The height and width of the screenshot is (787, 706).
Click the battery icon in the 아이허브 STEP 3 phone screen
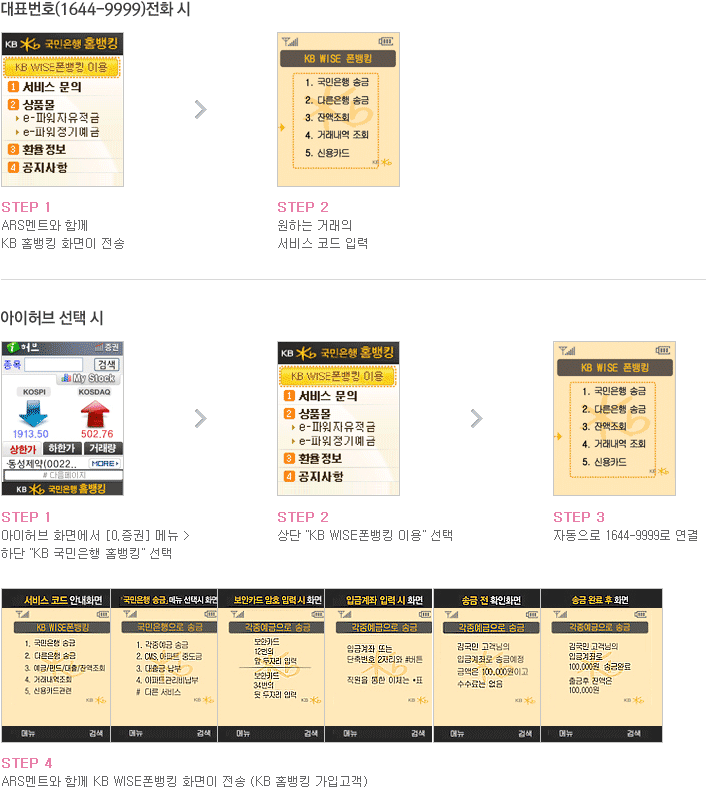(x=662, y=350)
